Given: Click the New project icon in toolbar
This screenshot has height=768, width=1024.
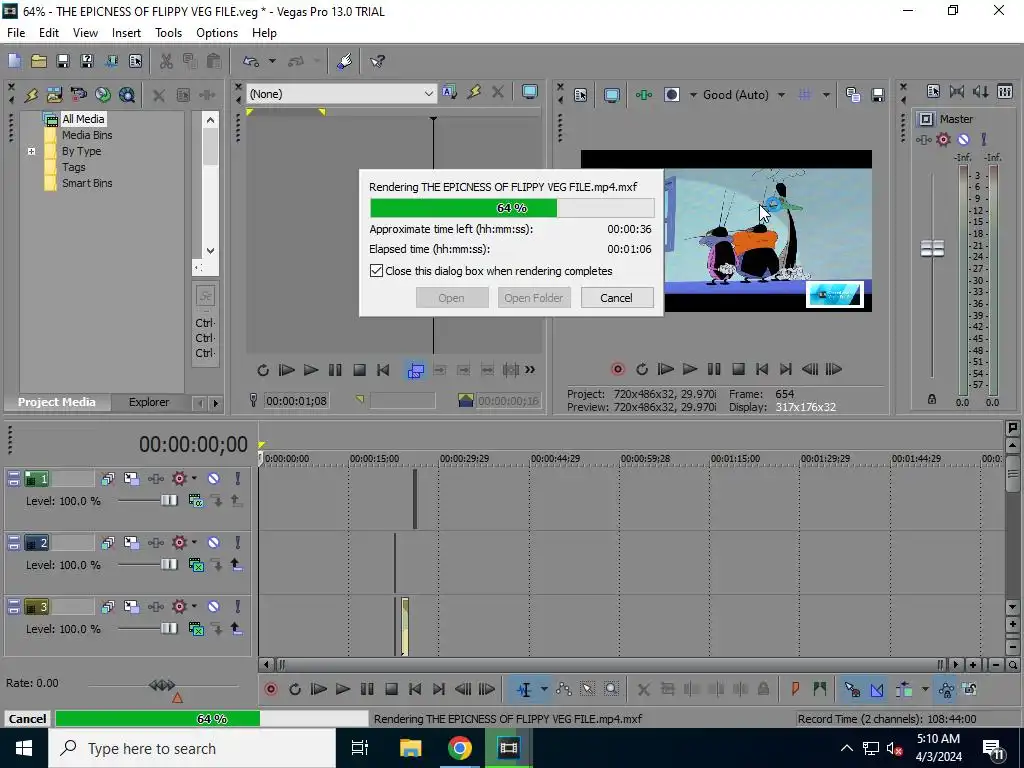Looking at the screenshot, I should 14,61.
